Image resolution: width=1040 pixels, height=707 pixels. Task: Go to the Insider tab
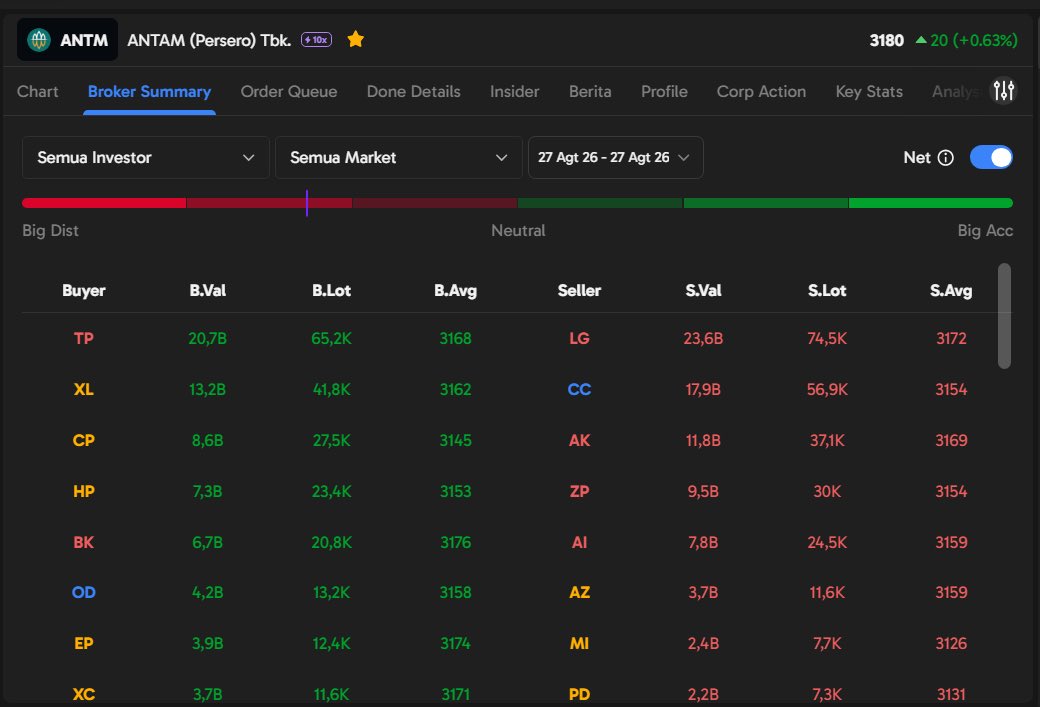tap(515, 92)
